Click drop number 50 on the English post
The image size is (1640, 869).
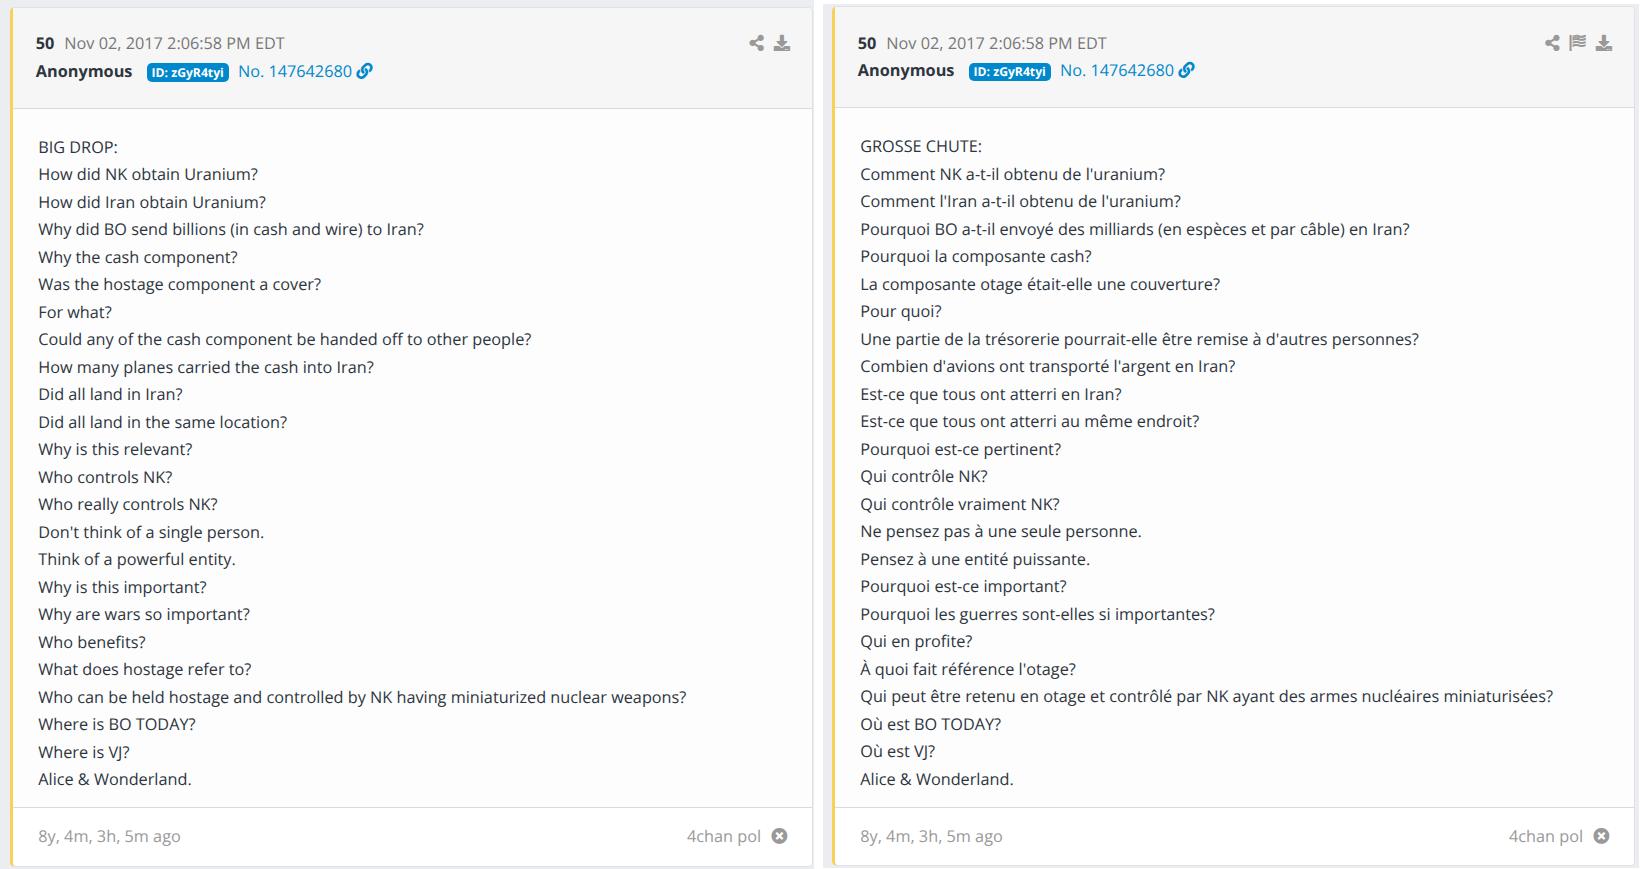[x=45, y=43]
